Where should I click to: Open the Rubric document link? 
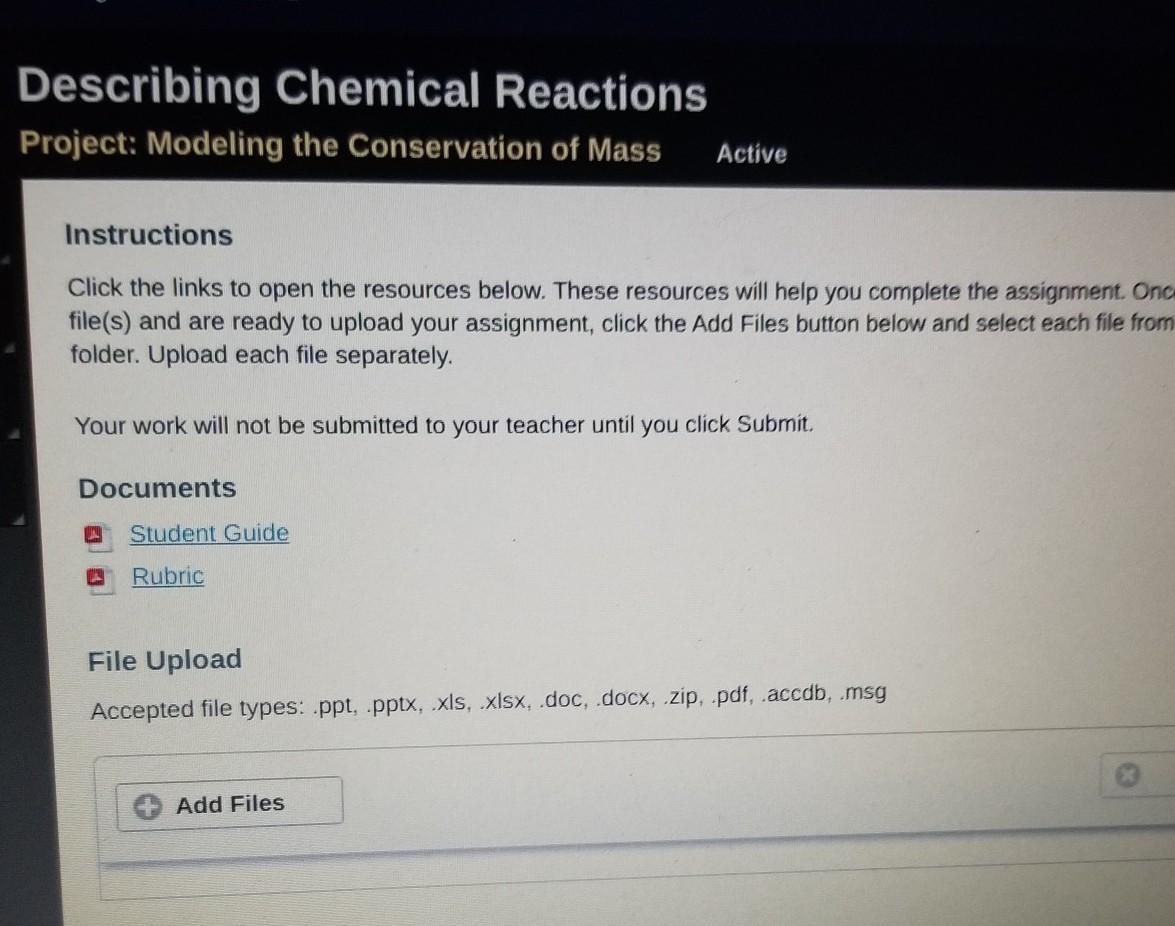click(x=168, y=577)
